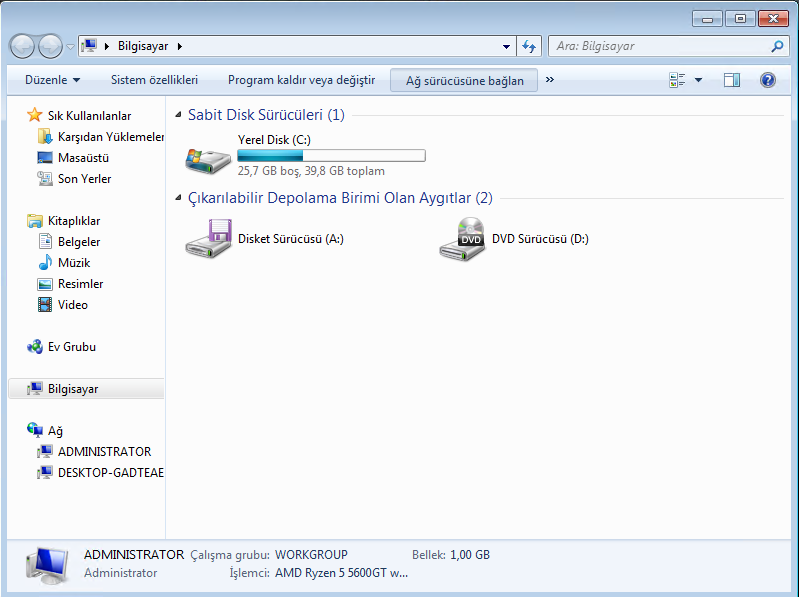The width and height of the screenshot is (799, 597).
Task: Select the DVD Sürücüsü (D:) drive icon
Action: (462, 239)
